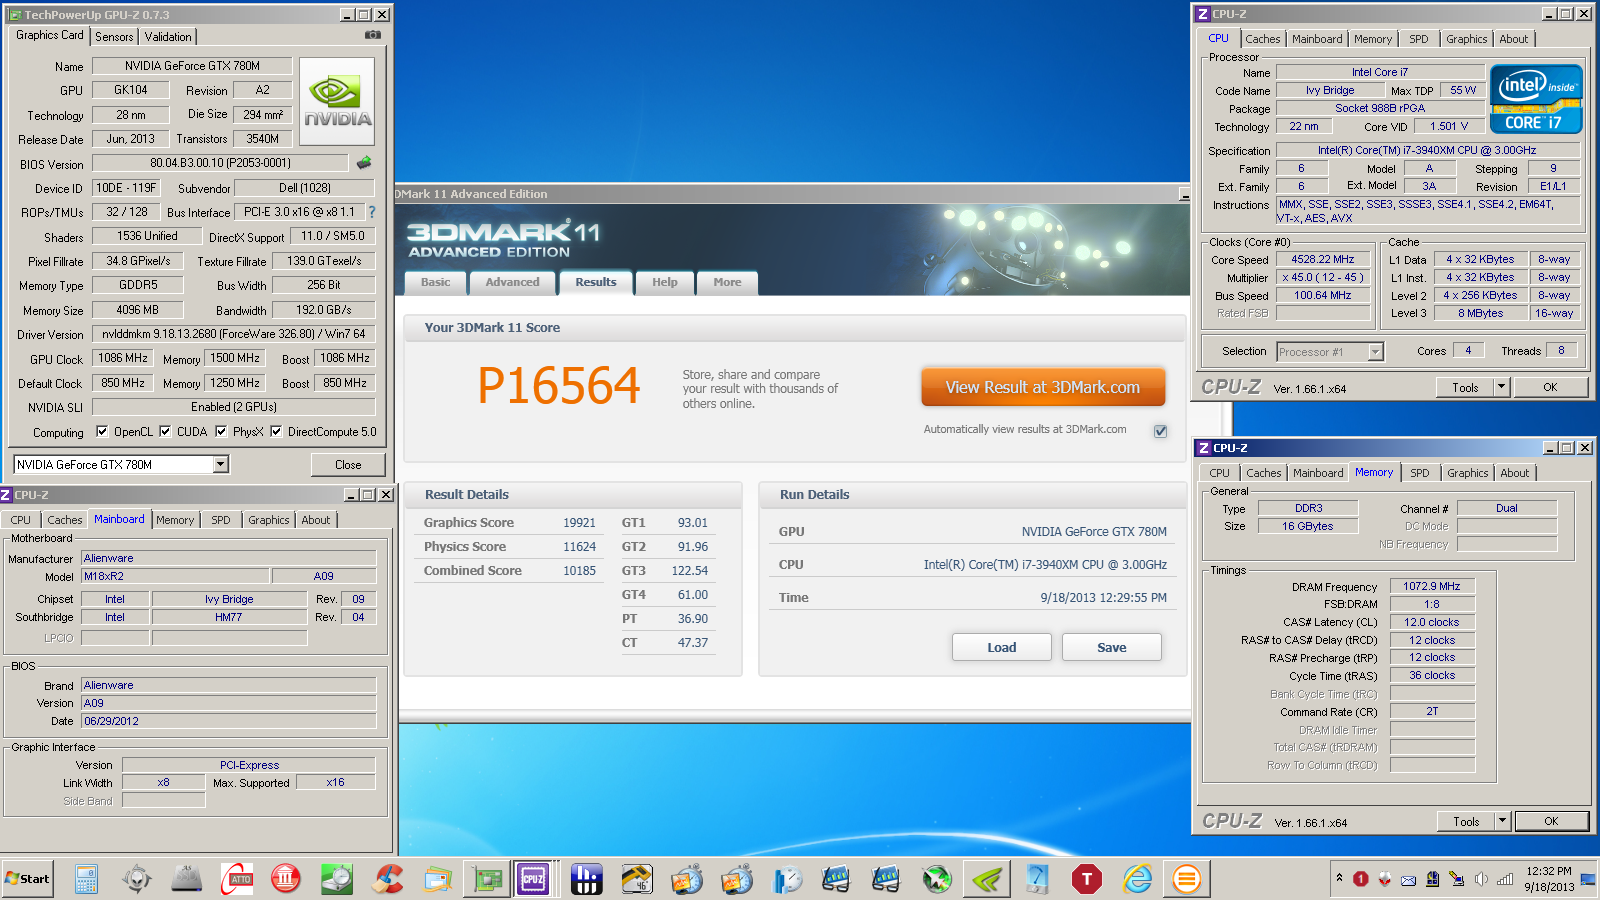This screenshot has width=1600, height=900.
Task: Click the NVIDIA logo in GPU-Z
Action: pyautogui.click(x=338, y=102)
